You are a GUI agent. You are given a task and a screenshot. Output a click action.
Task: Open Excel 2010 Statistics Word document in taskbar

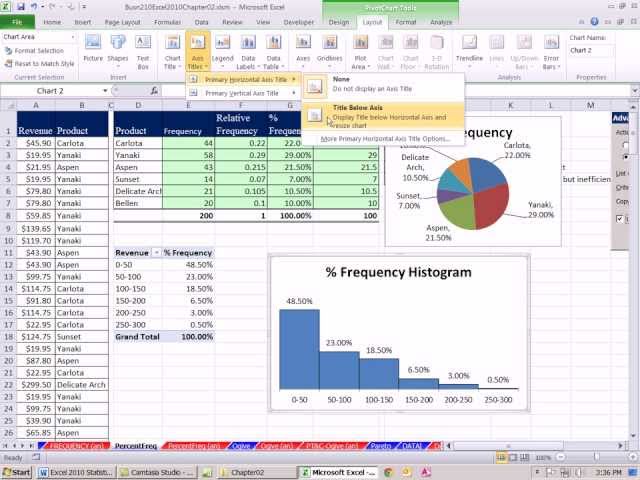click(77, 472)
